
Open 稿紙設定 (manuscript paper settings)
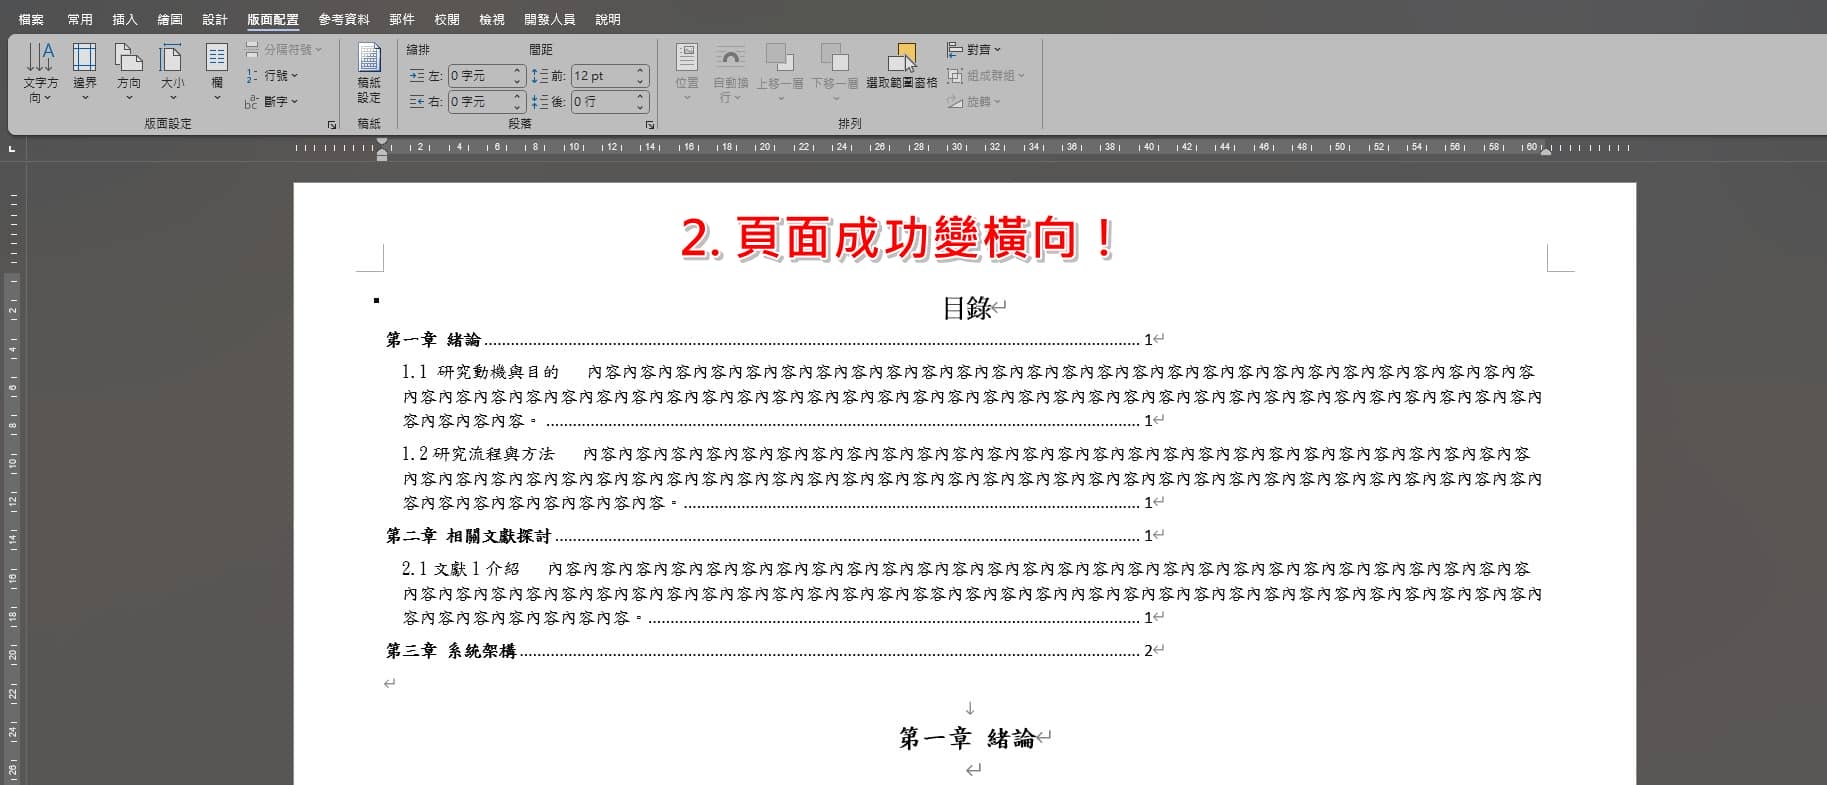(x=369, y=73)
